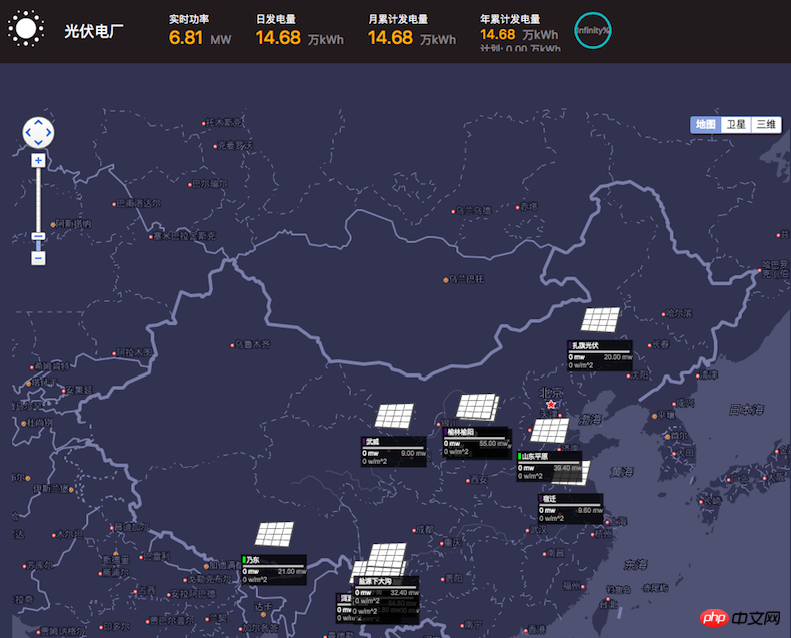Click the 21.00 mw capacity on 乃东
The image size is (791, 638).
coord(292,571)
